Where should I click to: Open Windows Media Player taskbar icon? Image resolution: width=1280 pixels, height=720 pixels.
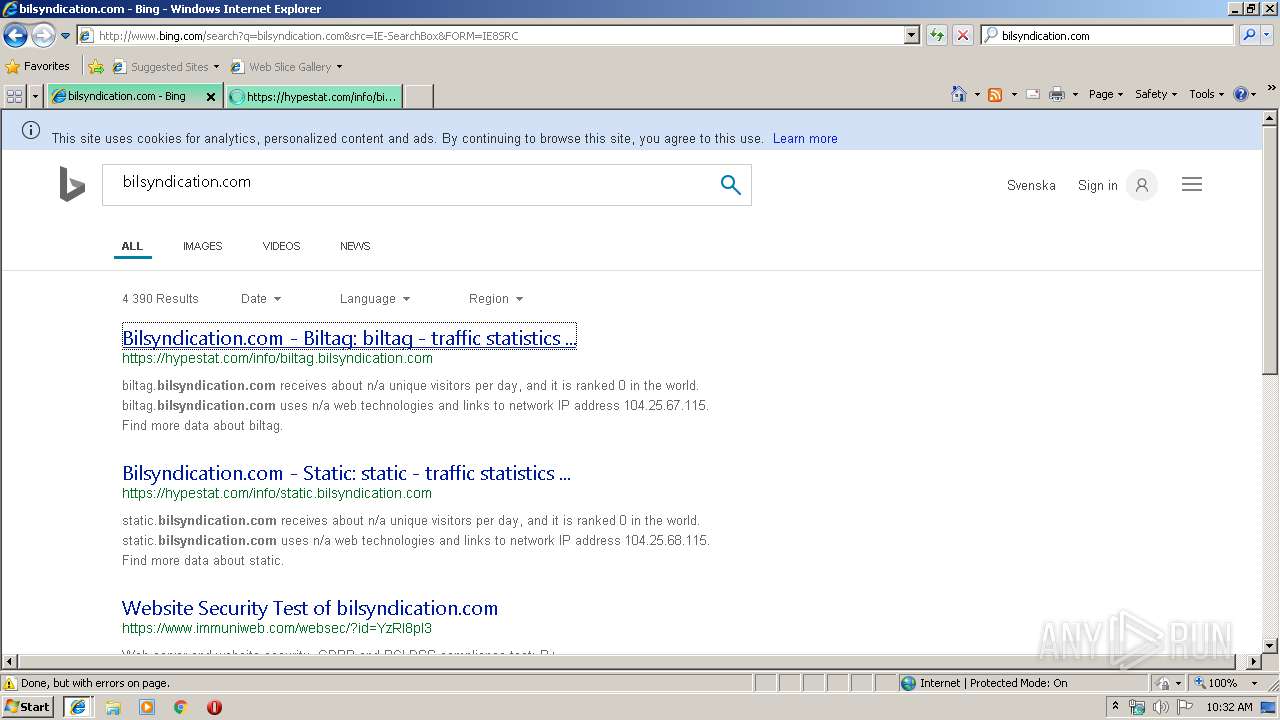[x=147, y=707]
